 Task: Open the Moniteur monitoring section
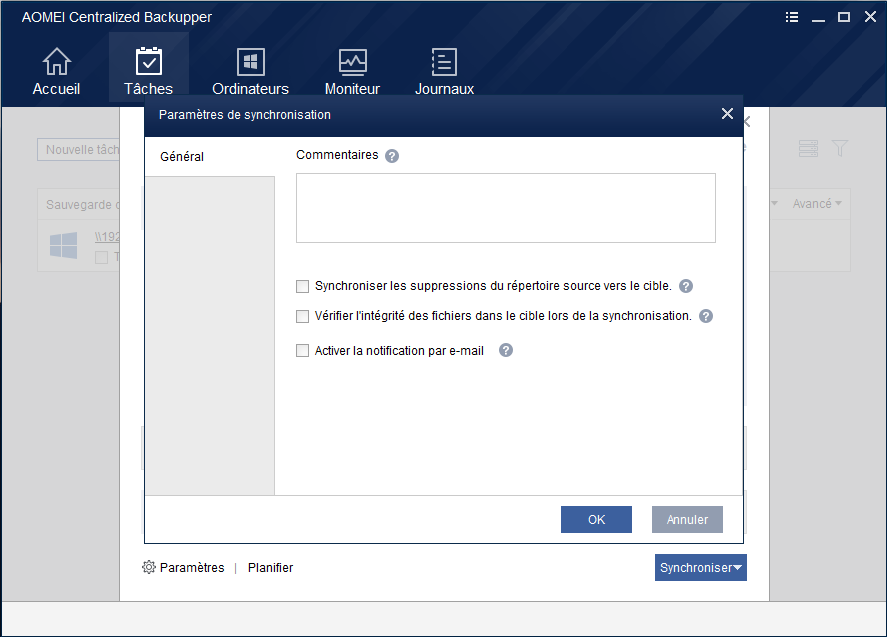(352, 71)
